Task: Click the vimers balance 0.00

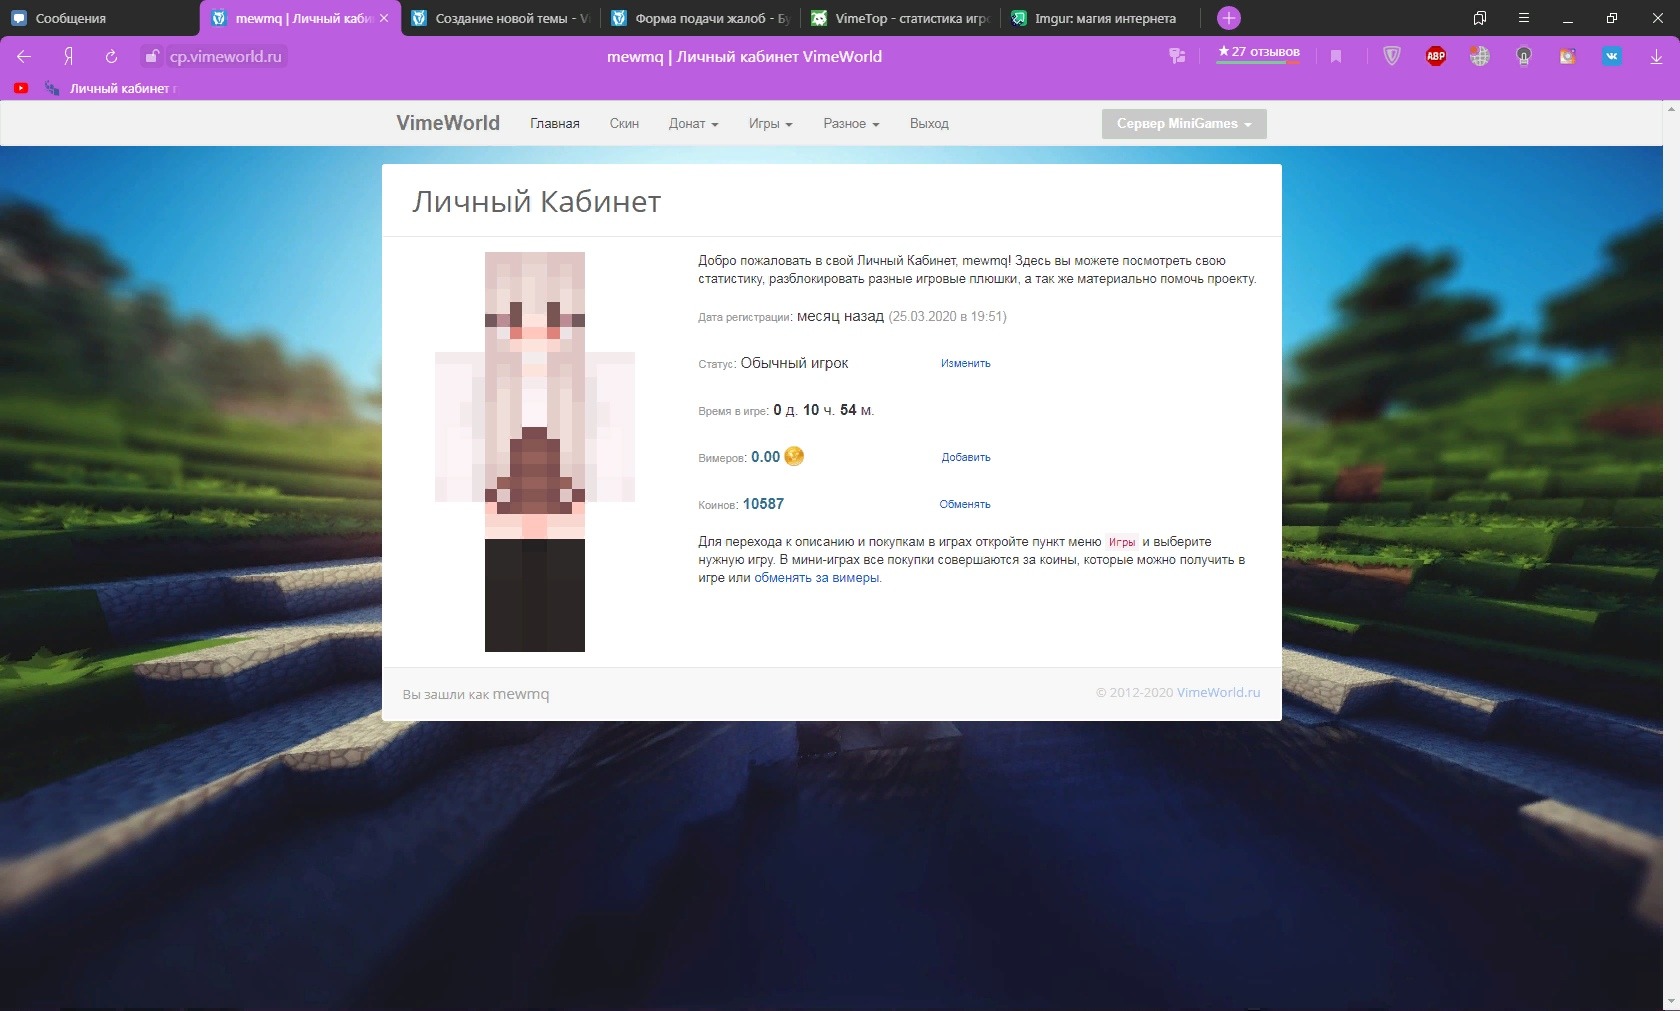Action: coord(765,457)
